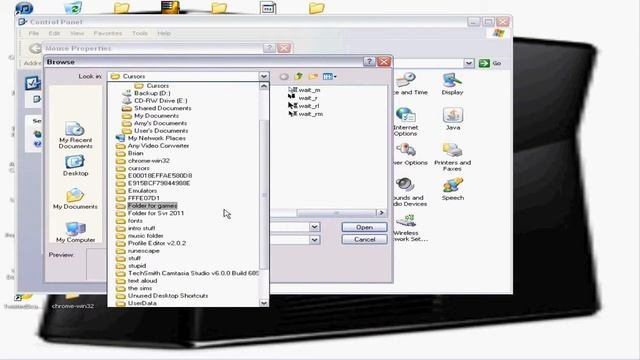
Task: Open Control Panel View menu
Action: (x=77, y=33)
